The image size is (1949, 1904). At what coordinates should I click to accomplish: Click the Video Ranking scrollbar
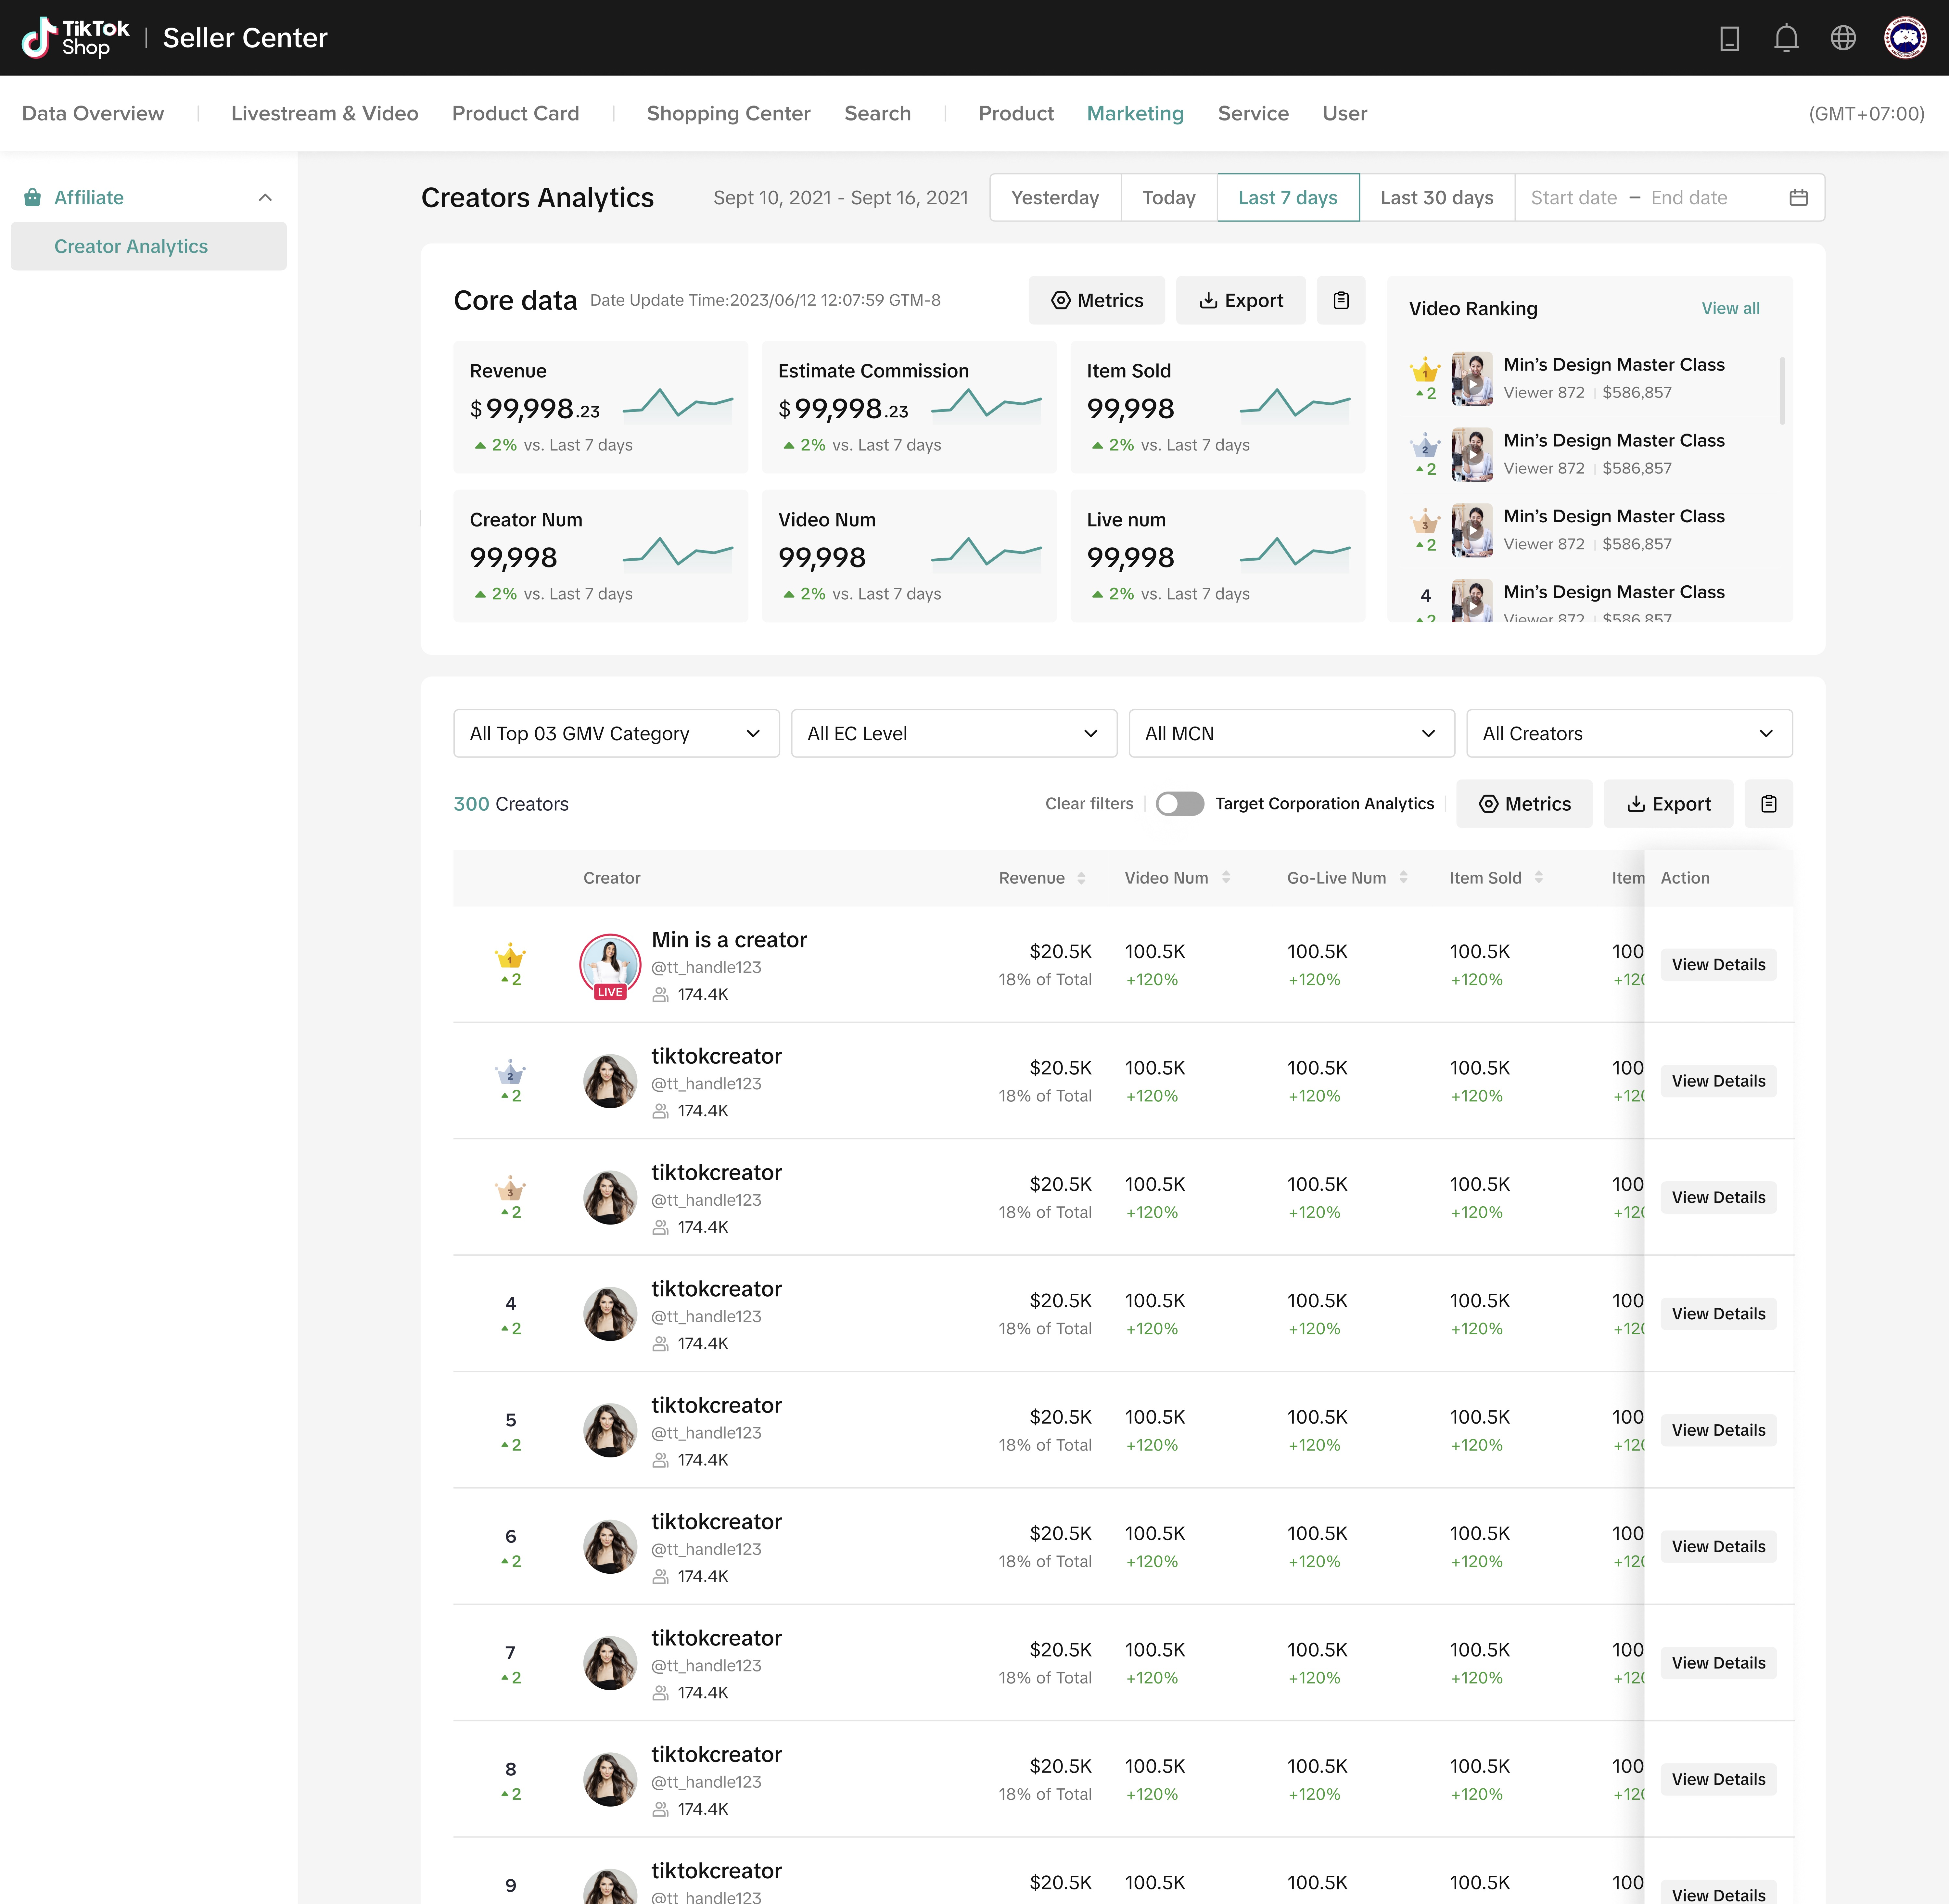1782,391
